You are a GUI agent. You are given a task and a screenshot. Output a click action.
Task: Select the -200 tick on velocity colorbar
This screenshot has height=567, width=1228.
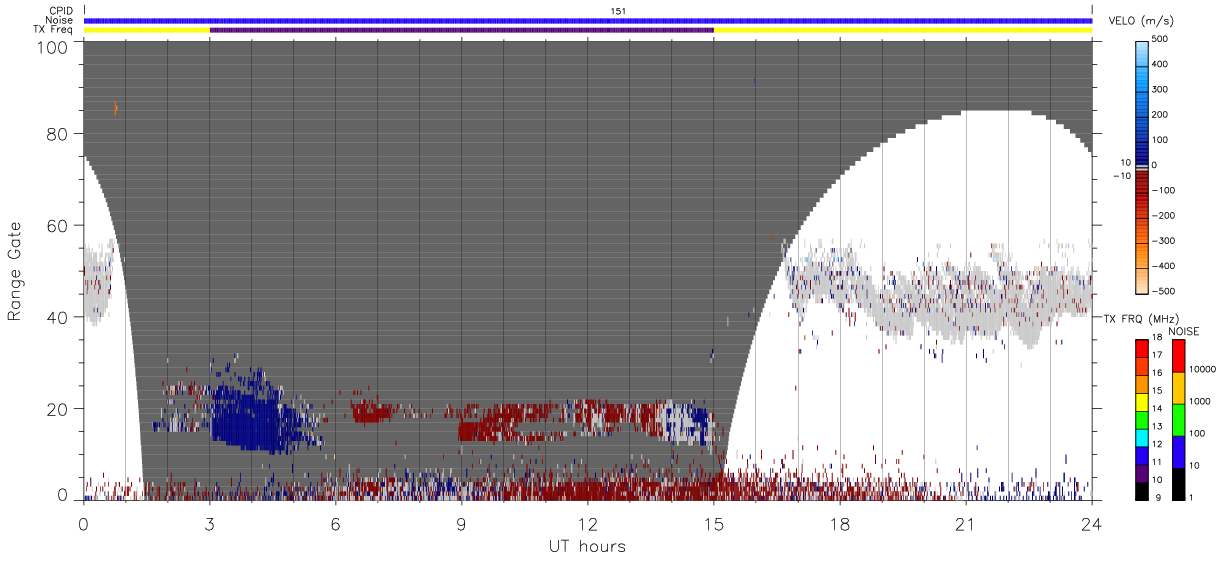click(x=1163, y=215)
